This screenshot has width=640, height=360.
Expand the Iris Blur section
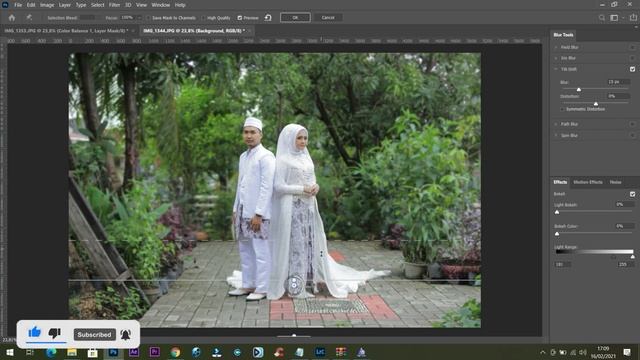tap(556, 58)
